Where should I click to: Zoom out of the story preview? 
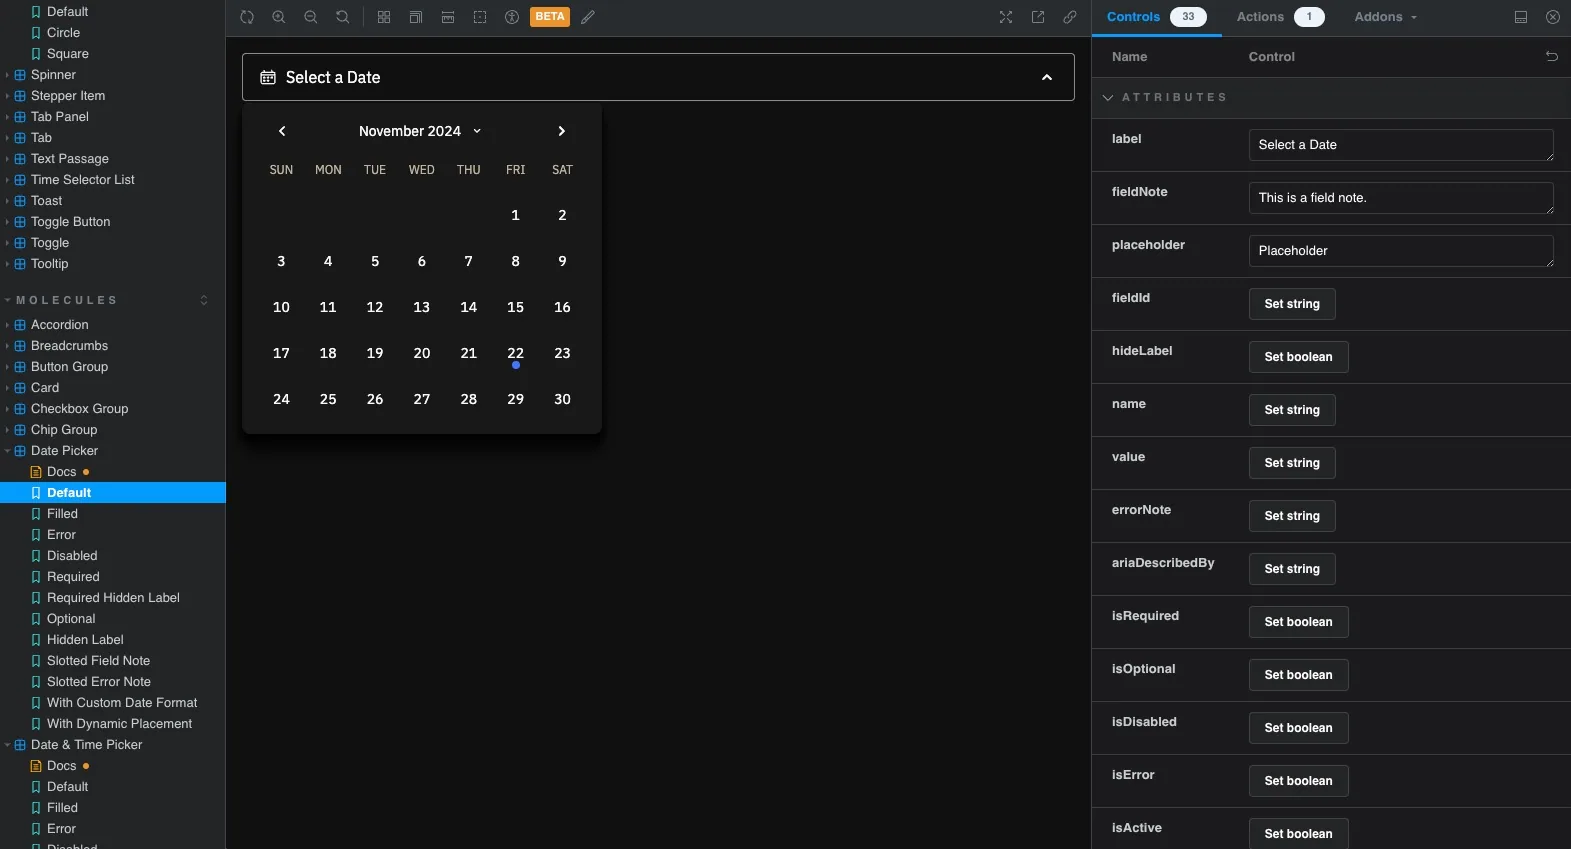coord(311,17)
